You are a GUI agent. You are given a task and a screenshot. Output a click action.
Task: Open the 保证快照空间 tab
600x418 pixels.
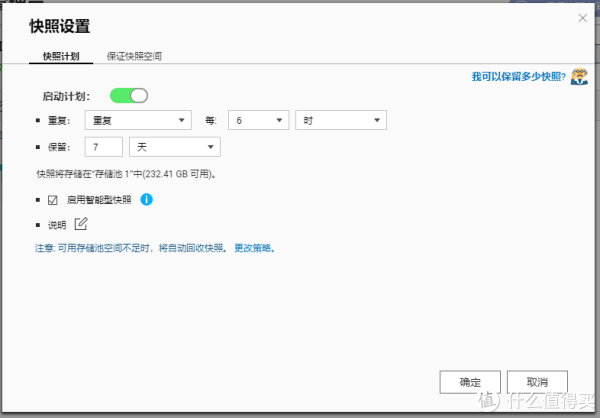point(134,57)
